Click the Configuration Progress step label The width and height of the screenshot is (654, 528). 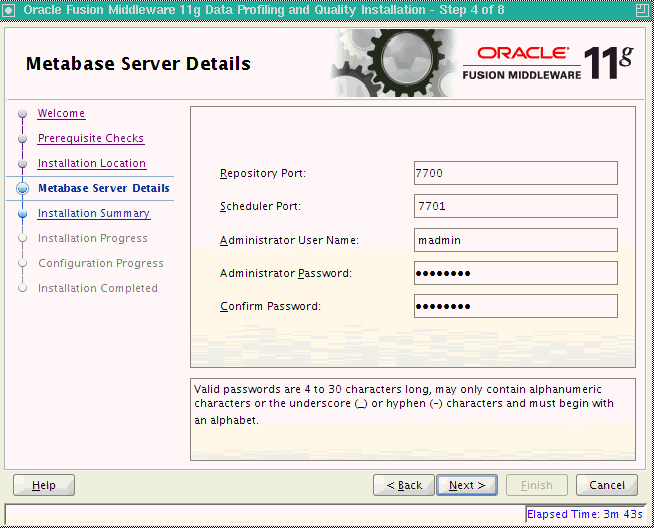tap(101, 263)
